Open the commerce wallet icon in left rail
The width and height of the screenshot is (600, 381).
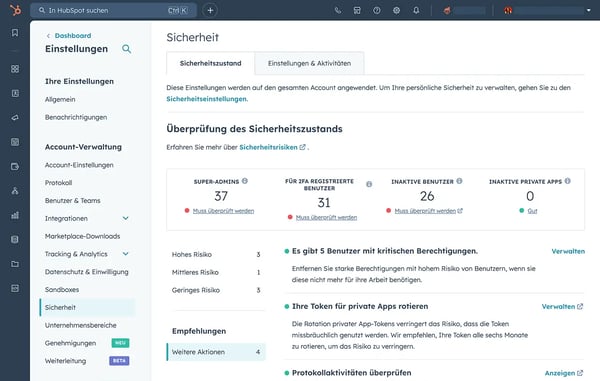click(x=15, y=166)
